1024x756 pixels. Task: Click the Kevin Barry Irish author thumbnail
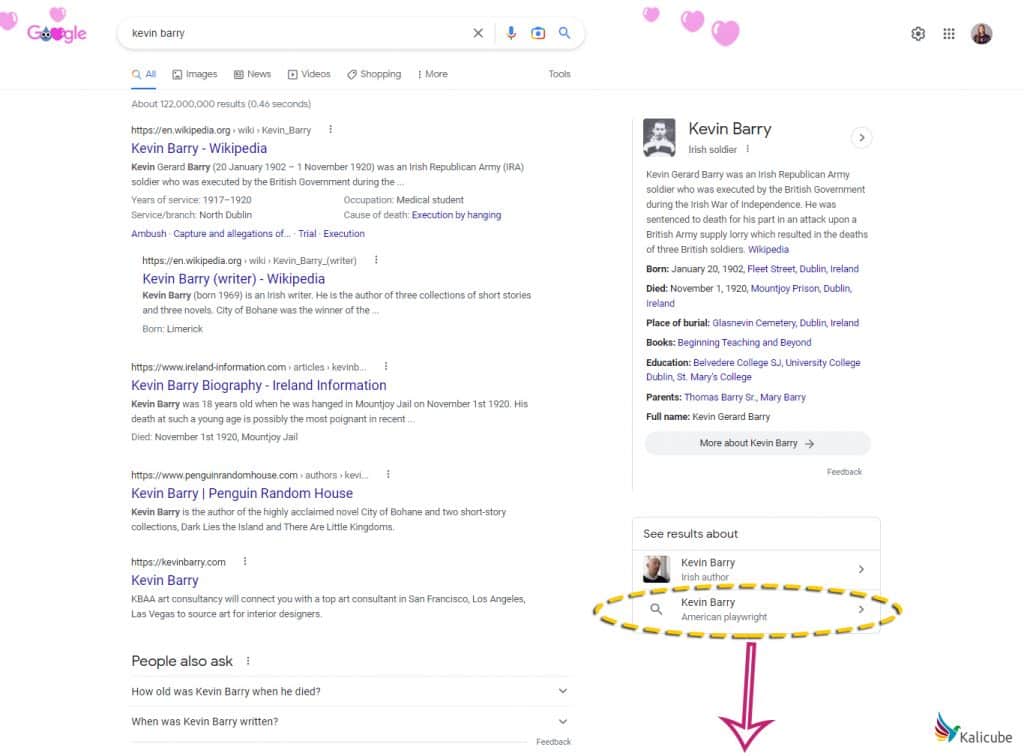657,569
